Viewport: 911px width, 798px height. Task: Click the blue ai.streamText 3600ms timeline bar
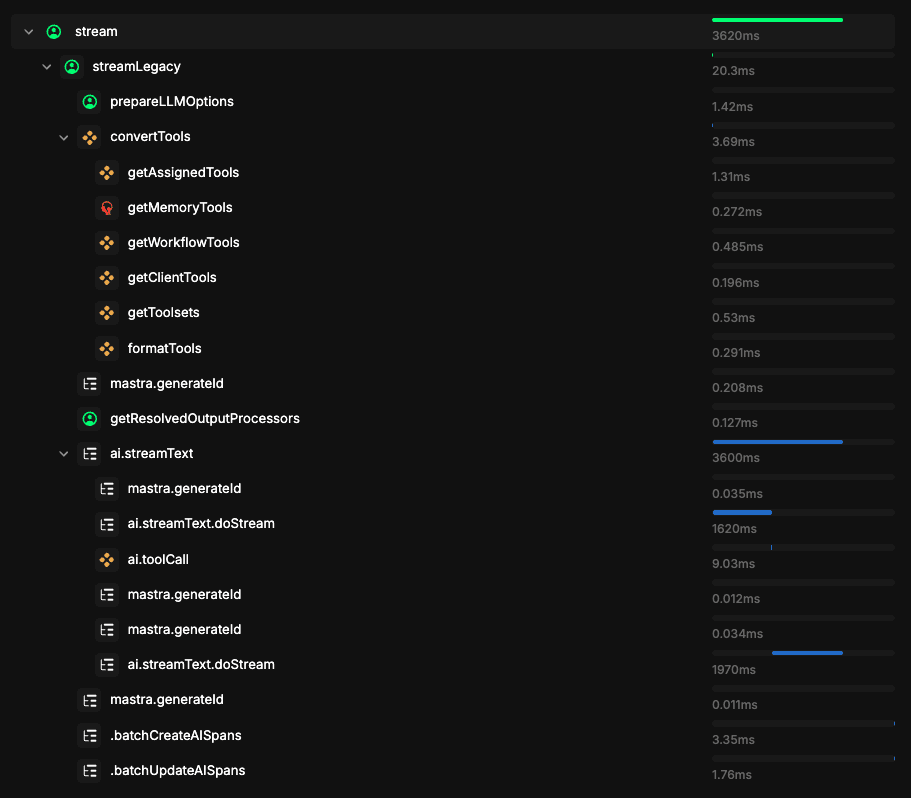pos(777,442)
